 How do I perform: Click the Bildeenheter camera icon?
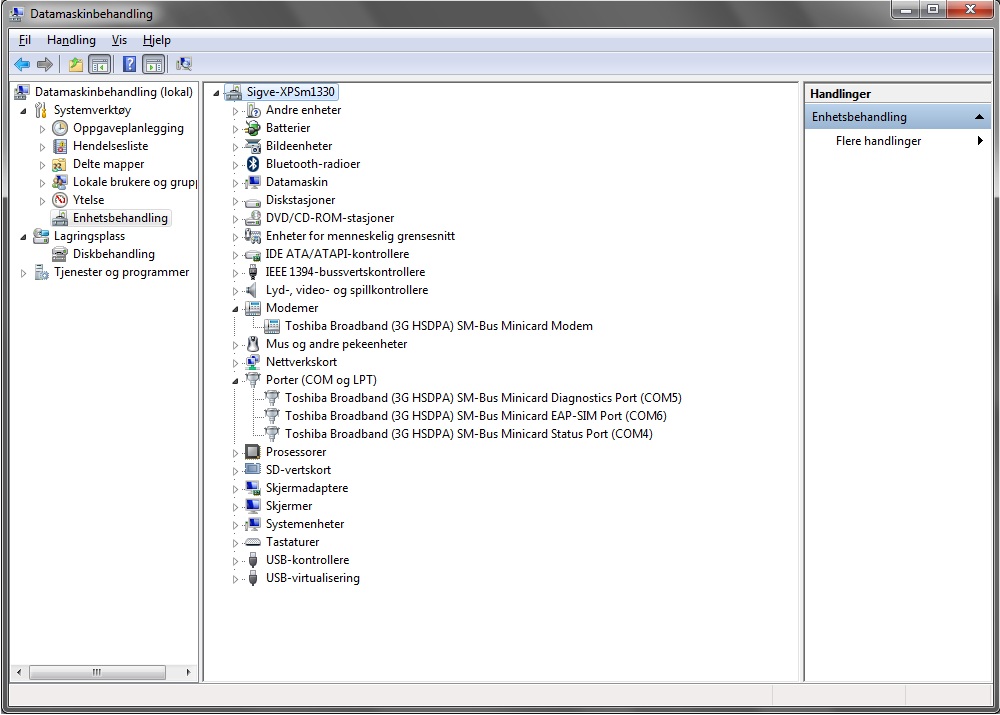(x=253, y=146)
